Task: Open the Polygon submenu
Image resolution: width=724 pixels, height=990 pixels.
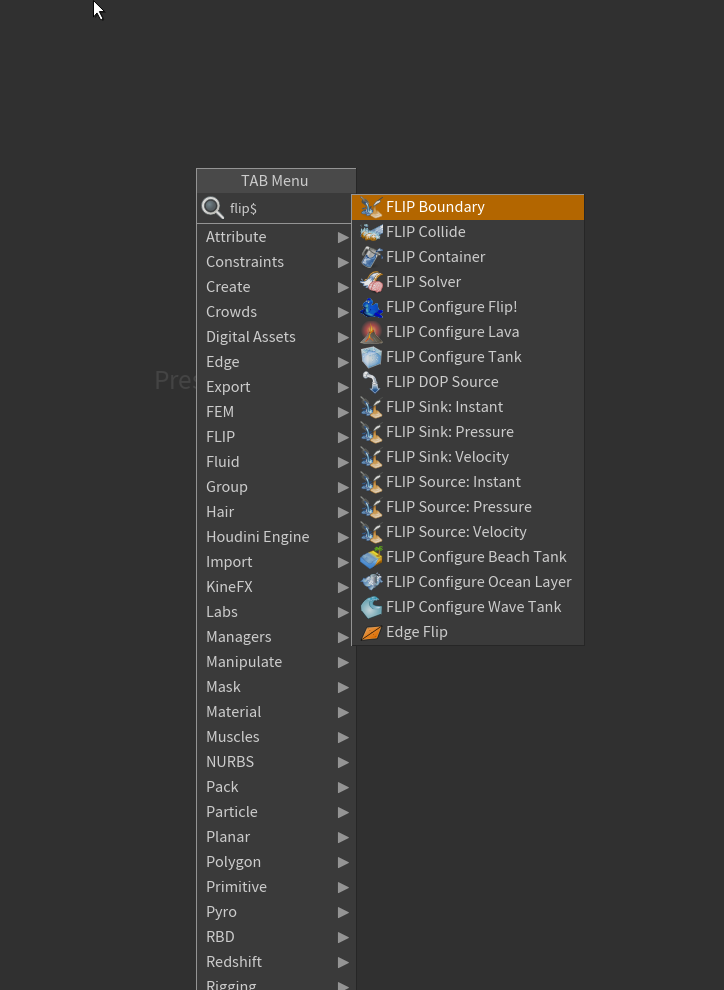Action: click(x=276, y=862)
